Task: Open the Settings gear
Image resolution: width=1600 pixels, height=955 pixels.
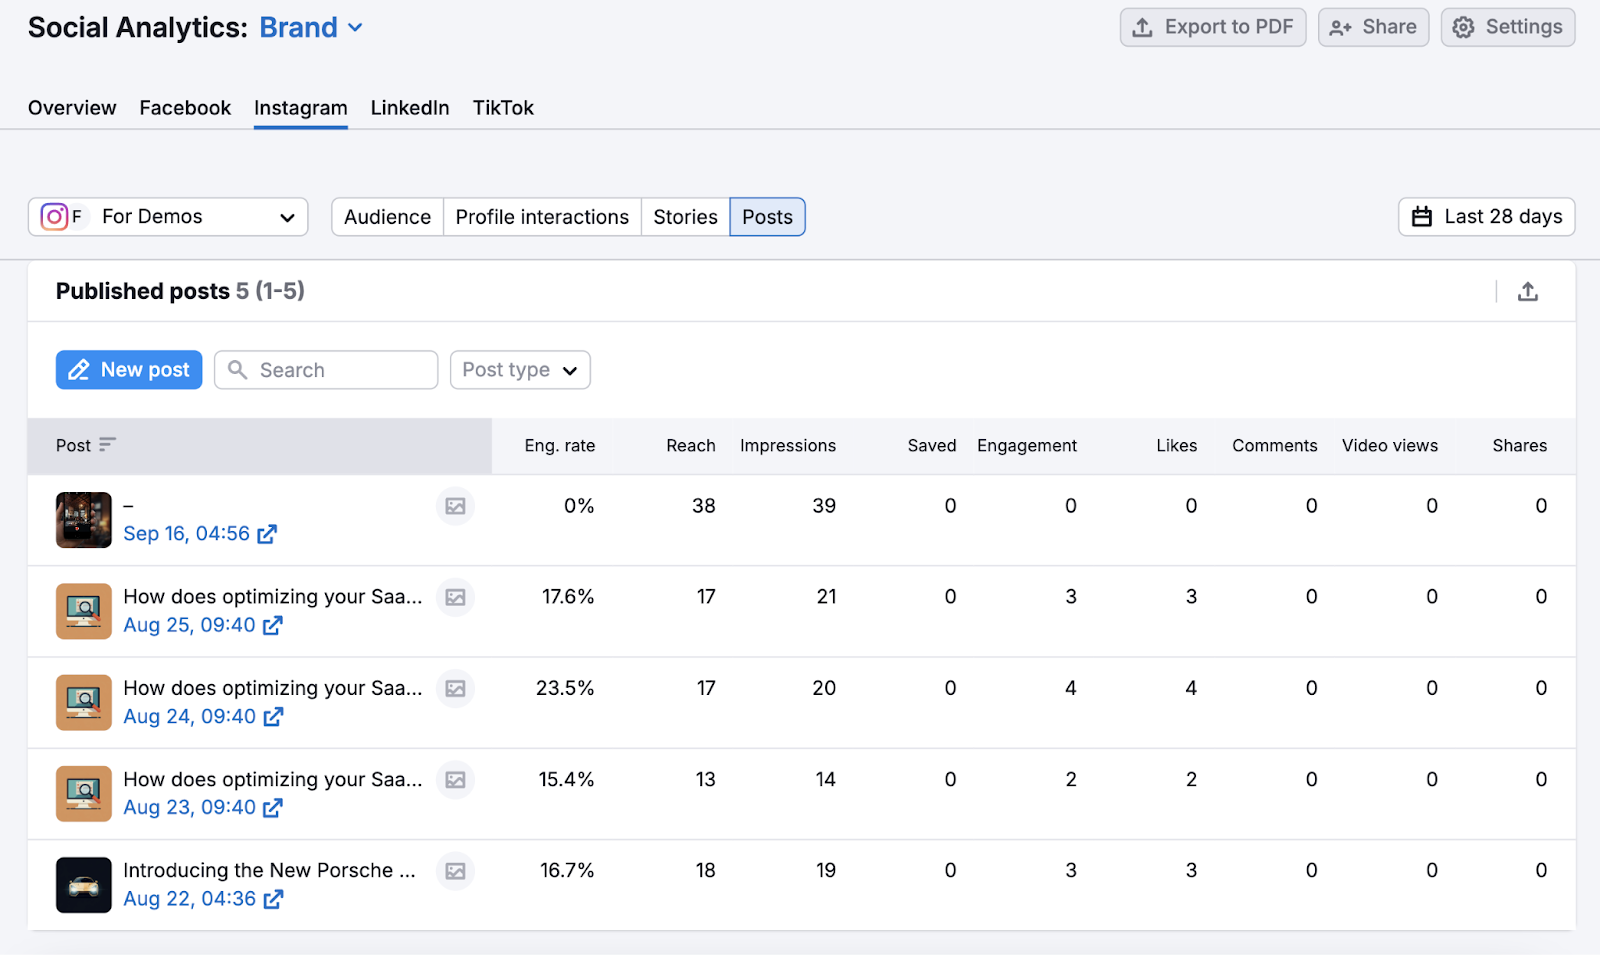Action: click(1463, 27)
